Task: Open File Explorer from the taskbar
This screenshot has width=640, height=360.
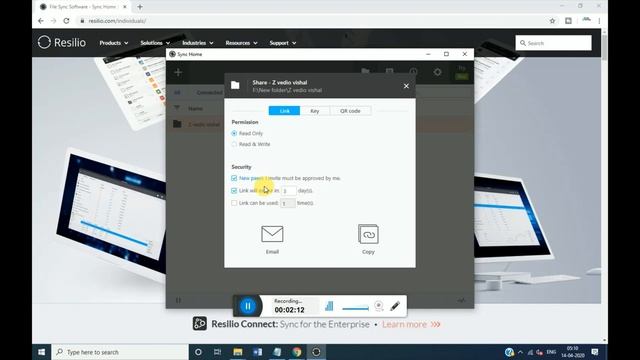Action: (238, 352)
